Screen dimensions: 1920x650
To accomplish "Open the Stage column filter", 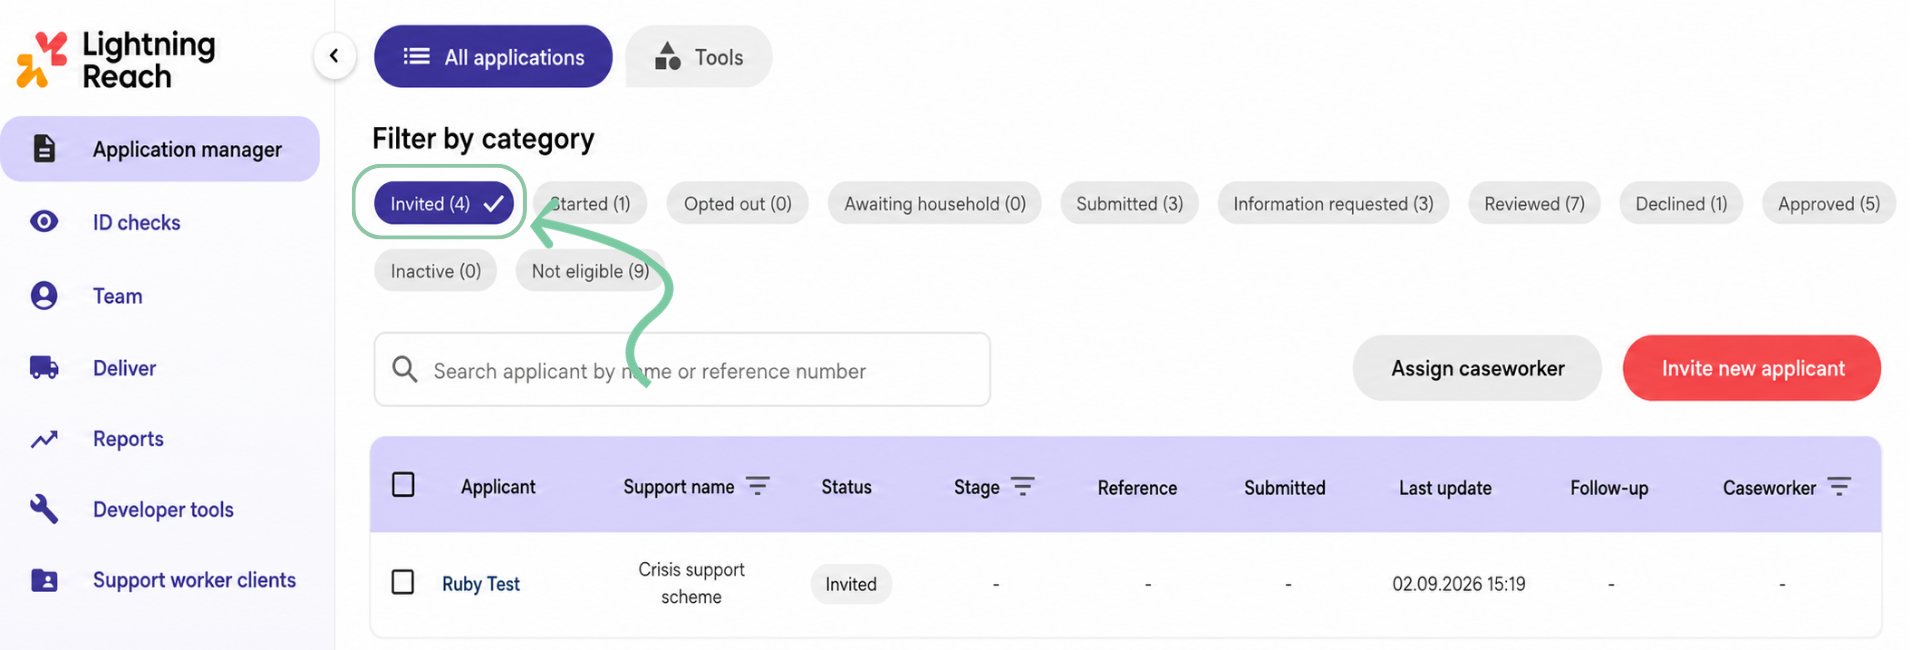I will click(1022, 486).
